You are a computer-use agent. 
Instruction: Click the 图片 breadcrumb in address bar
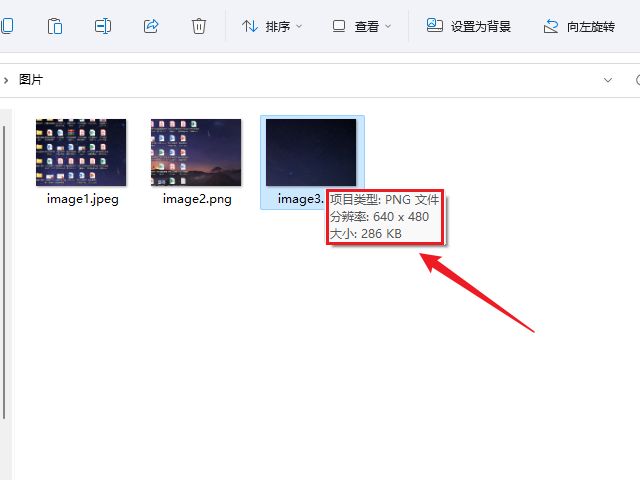pos(31,80)
